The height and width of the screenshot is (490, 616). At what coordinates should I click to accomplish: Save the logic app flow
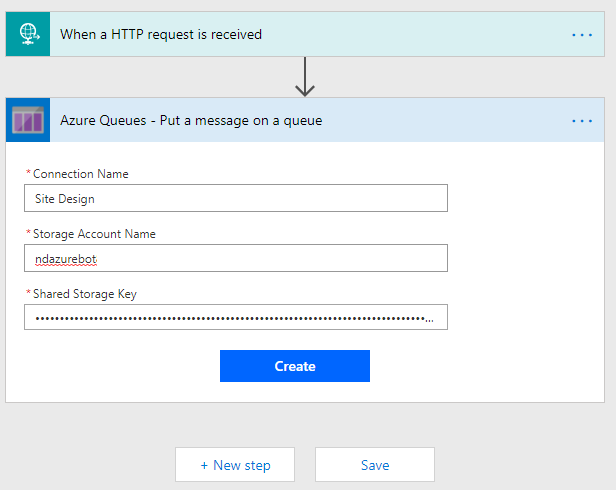375,464
